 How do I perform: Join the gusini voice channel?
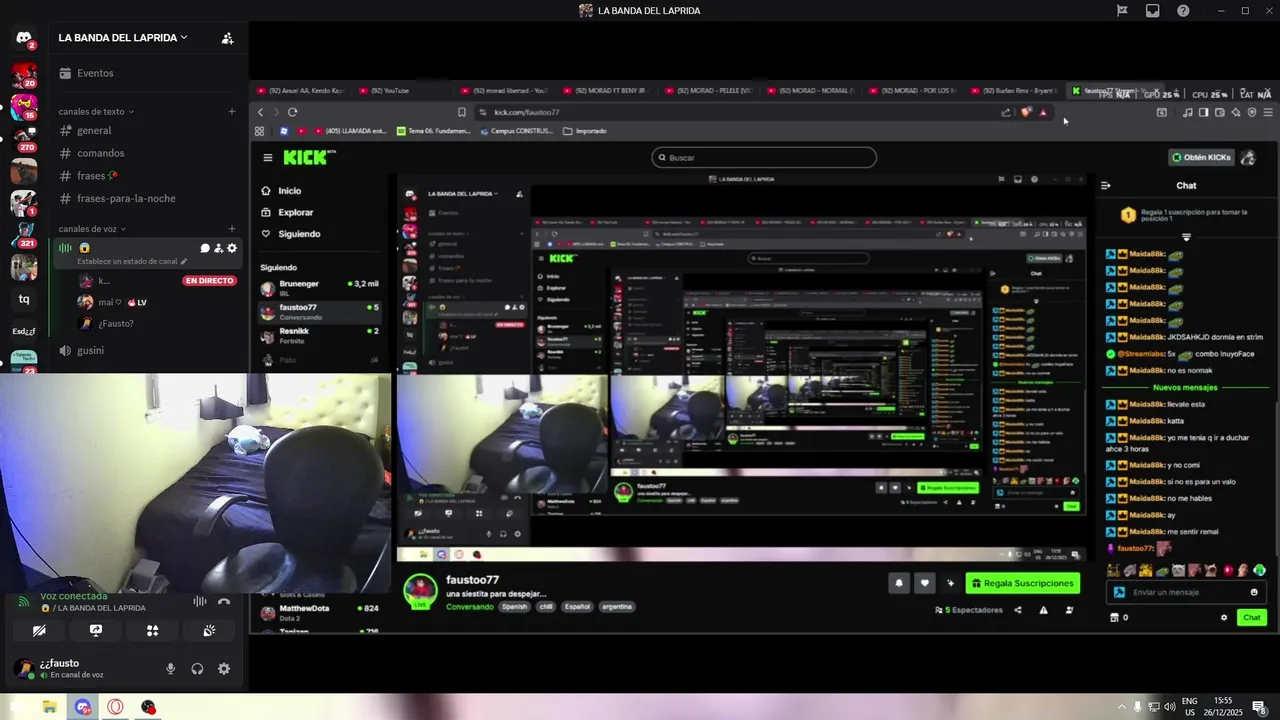point(90,351)
